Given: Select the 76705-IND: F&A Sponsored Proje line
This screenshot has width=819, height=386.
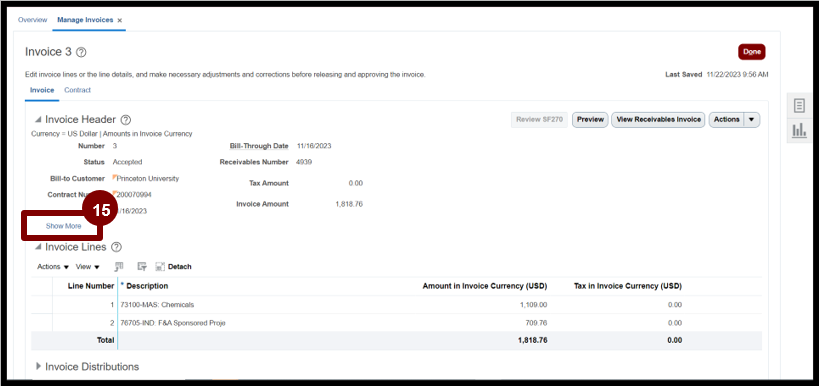Looking at the screenshot, I should point(173,323).
